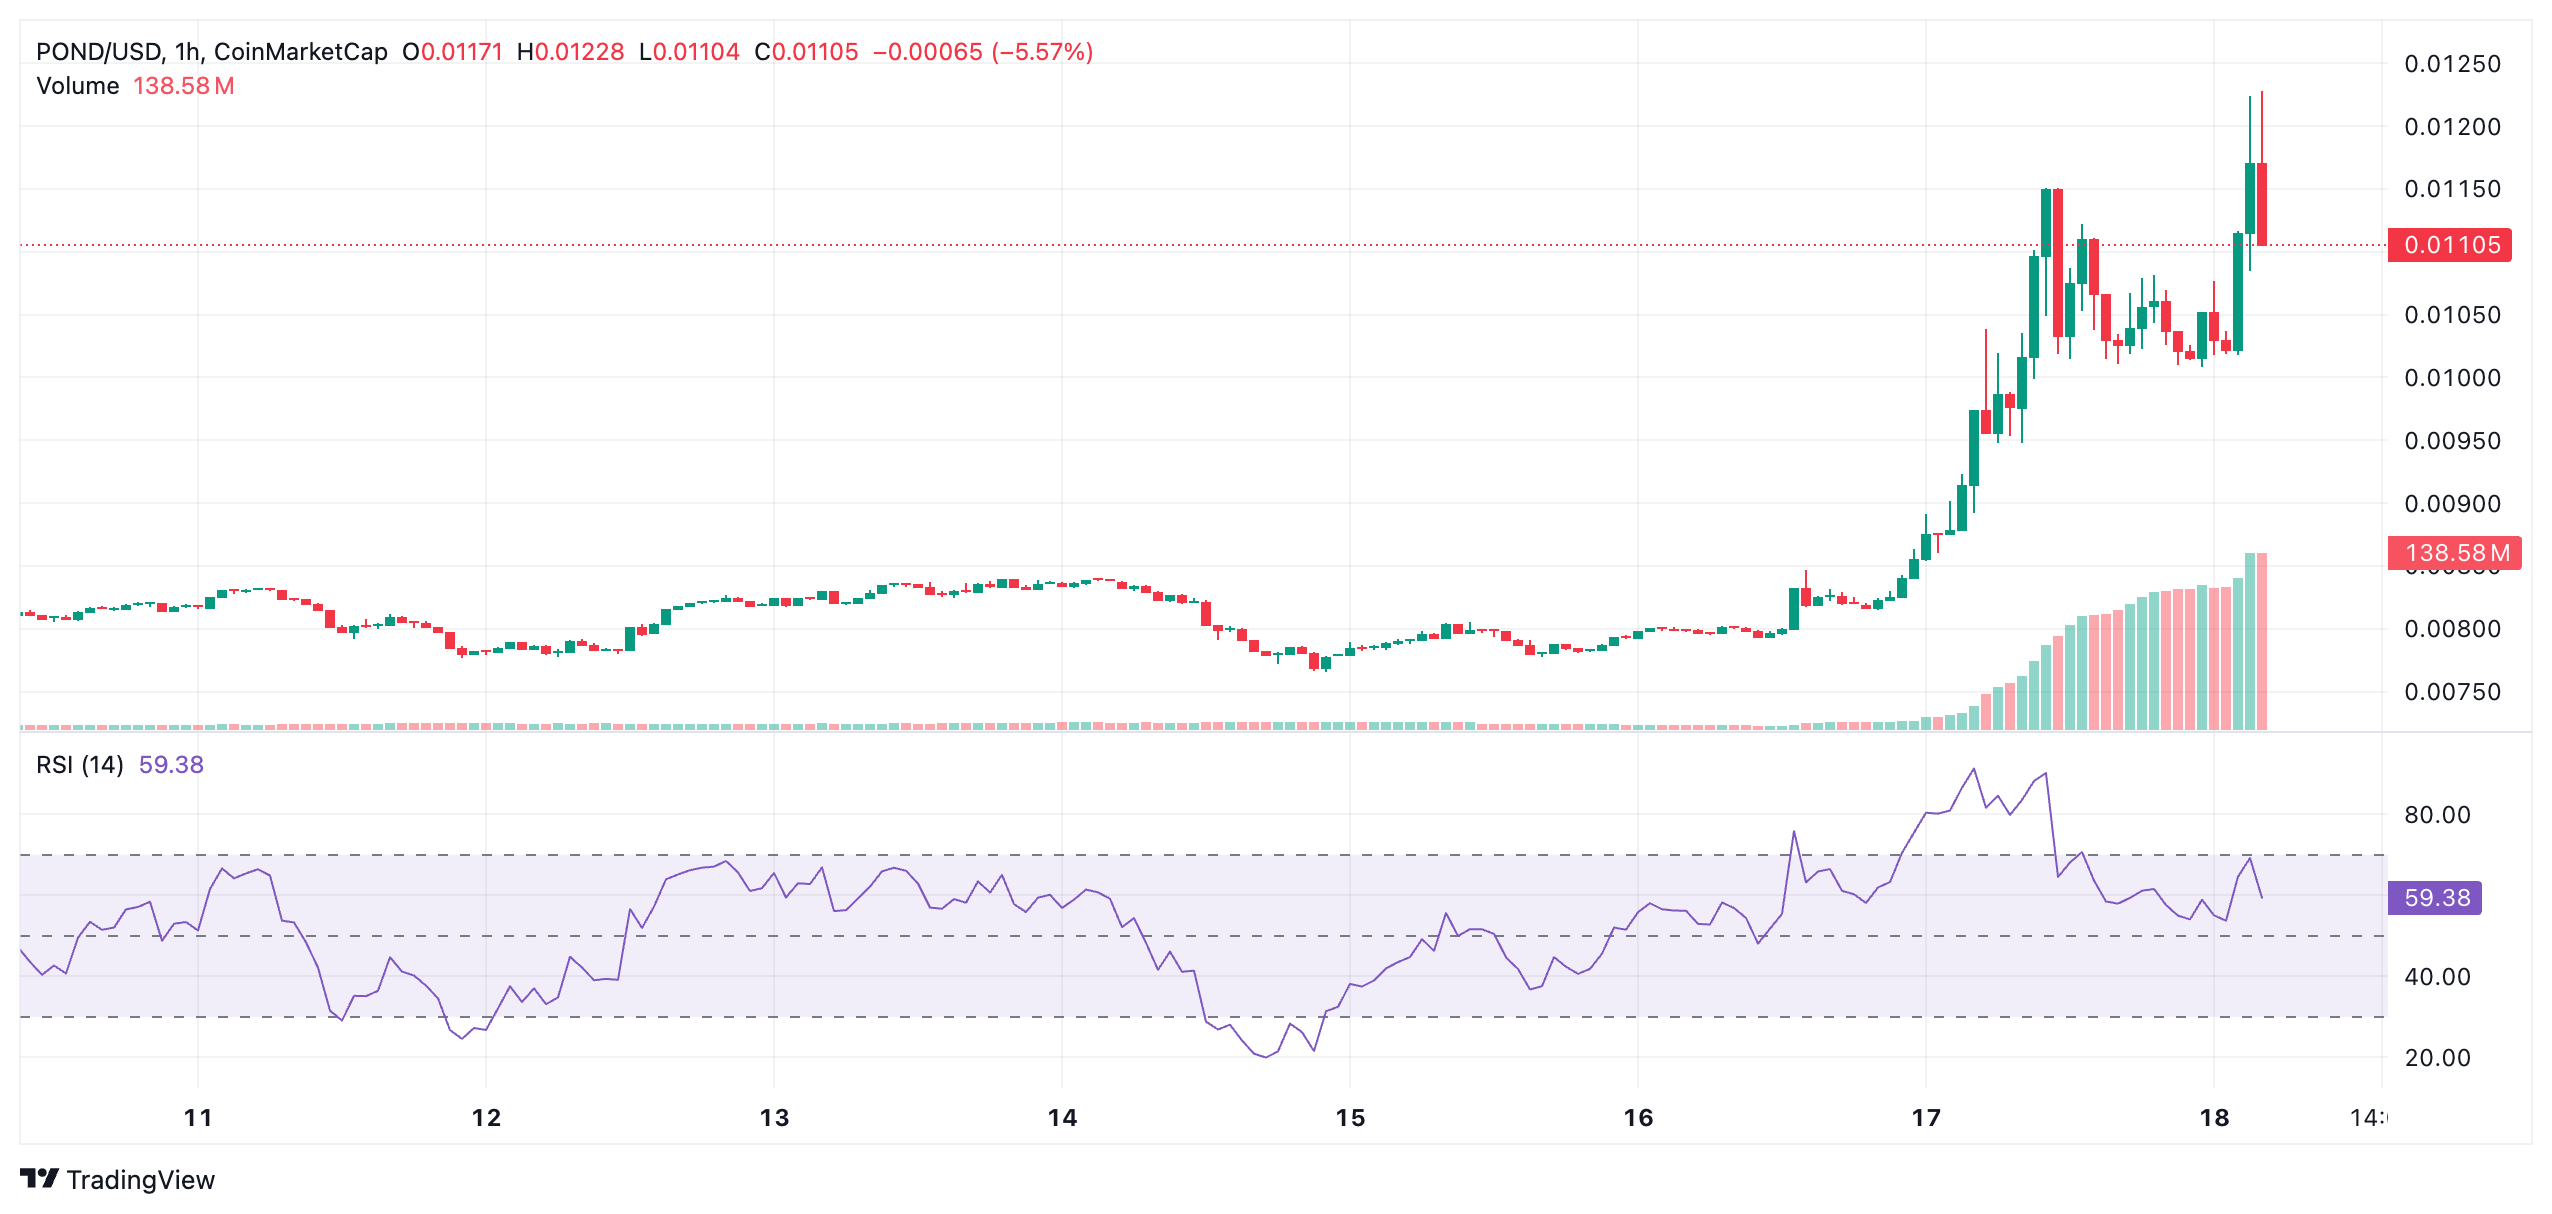Viewport: 2552px width, 1214px height.
Task: Click the 138.58 M volume tag on the price axis
Action: click(2455, 553)
